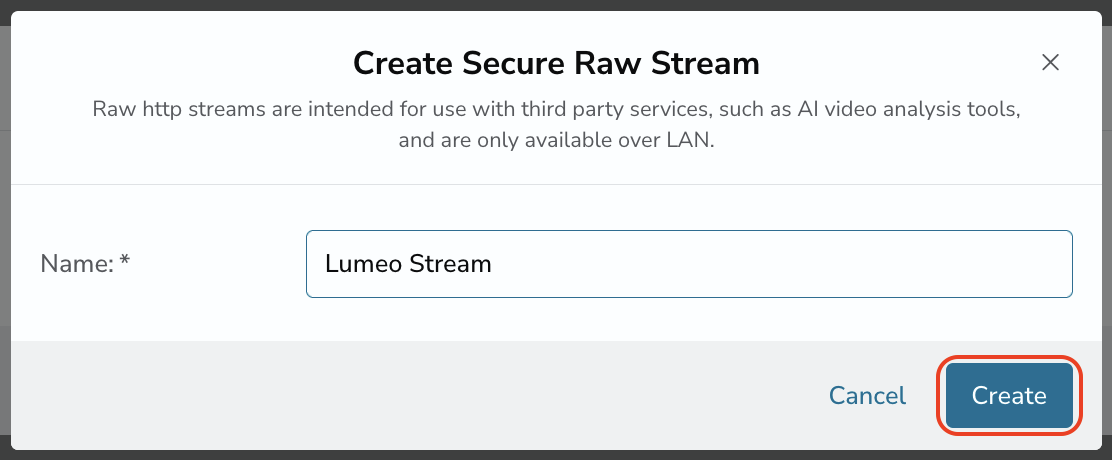Image resolution: width=1112 pixels, height=460 pixels.
Task: Select the 'Lumeo Stream' text in Name field
Action: (408, 264)
